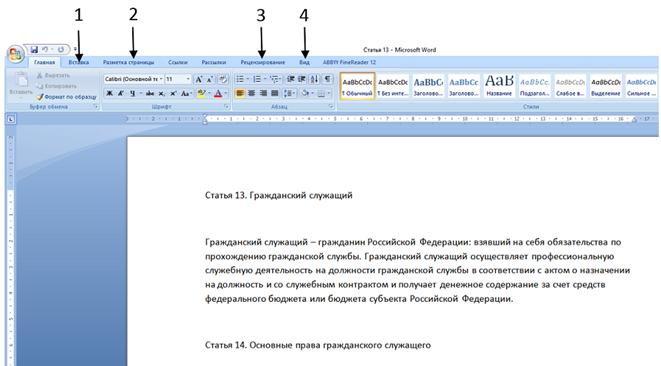Screen dimensions: 661x366
Task: Open the round Office button menu
Action: [16, 54]
